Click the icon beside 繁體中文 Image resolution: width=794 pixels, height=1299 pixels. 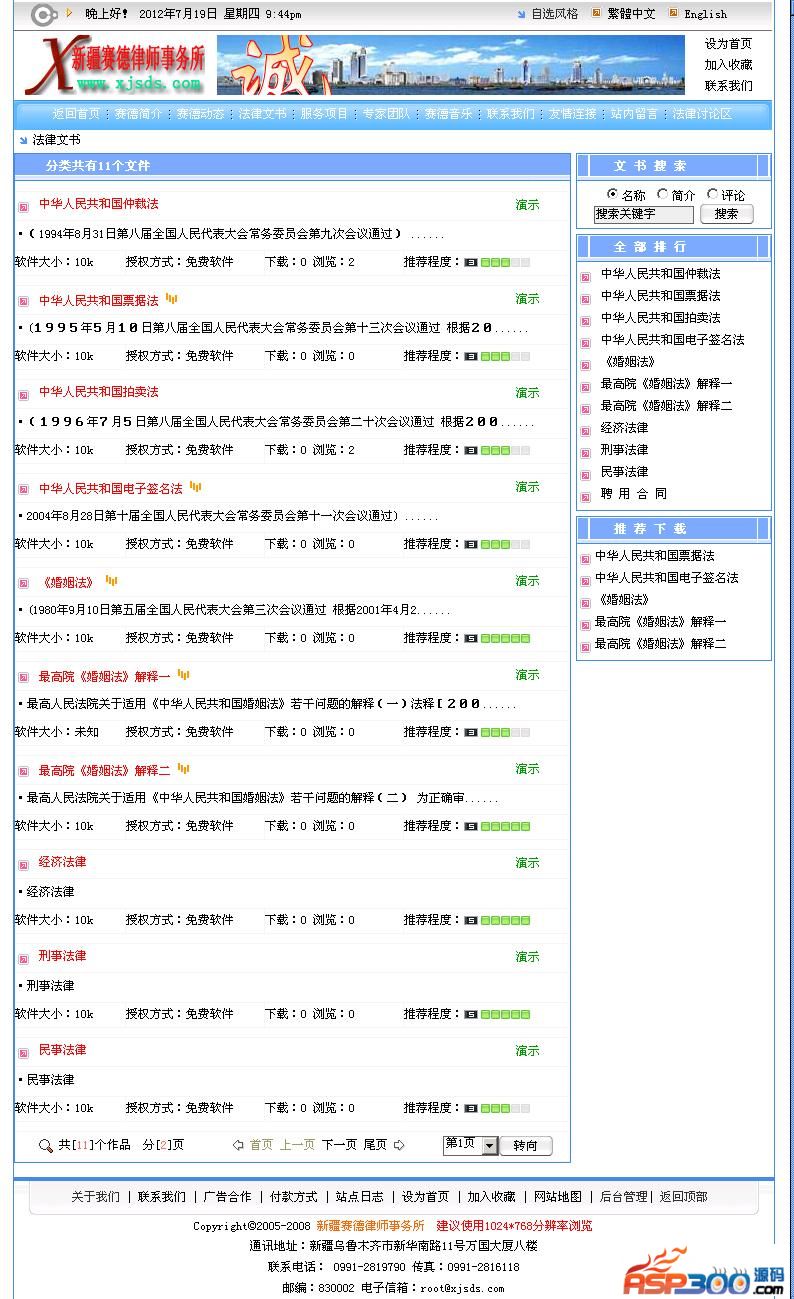click(597, 13)
